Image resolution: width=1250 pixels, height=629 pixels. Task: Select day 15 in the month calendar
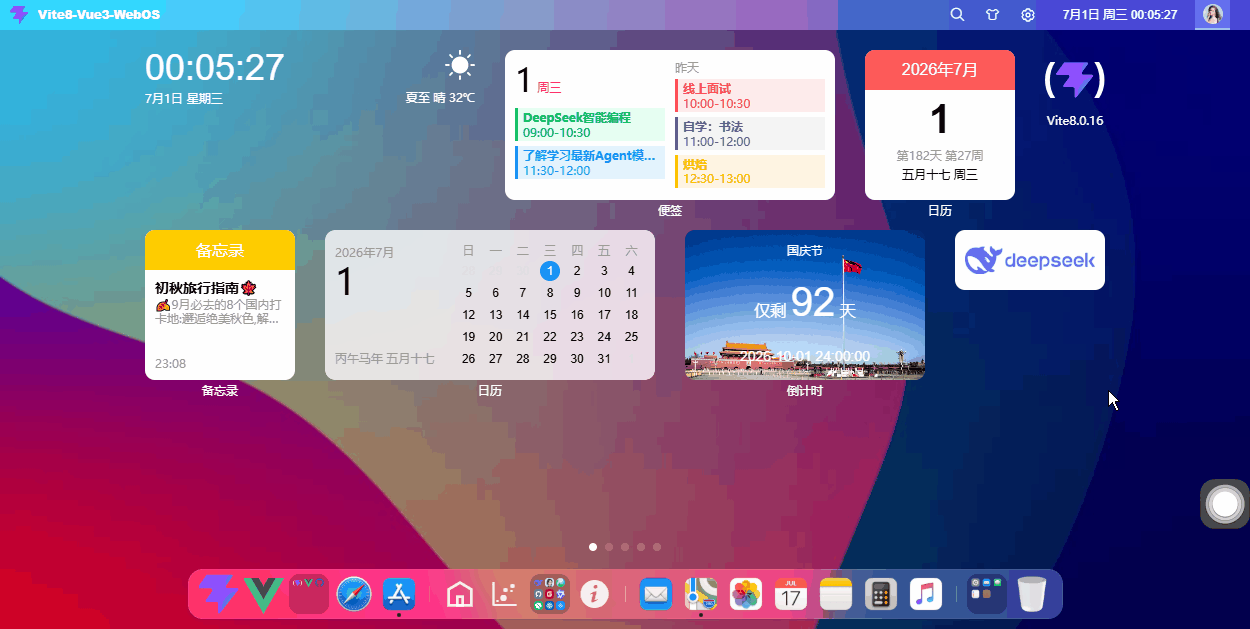pos(550,315)
